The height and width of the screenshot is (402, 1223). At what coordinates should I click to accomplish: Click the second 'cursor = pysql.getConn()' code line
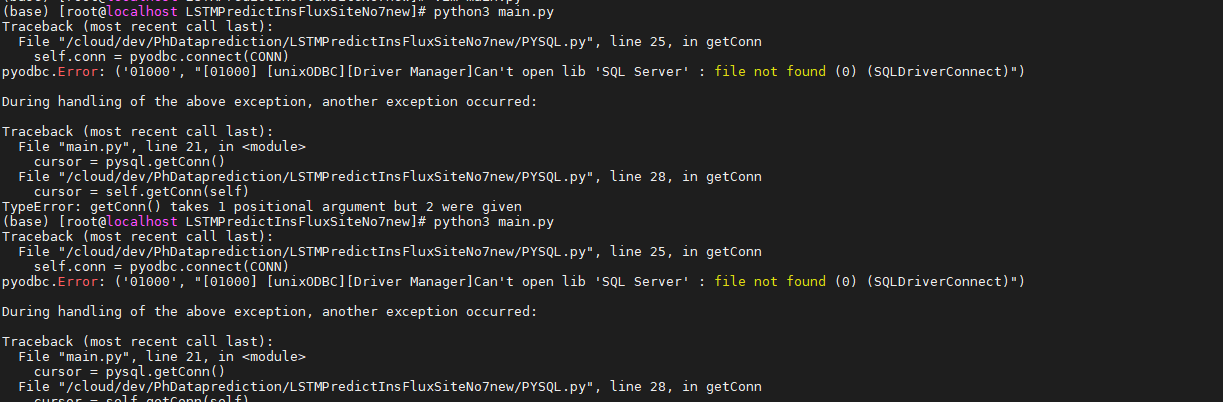129,372
